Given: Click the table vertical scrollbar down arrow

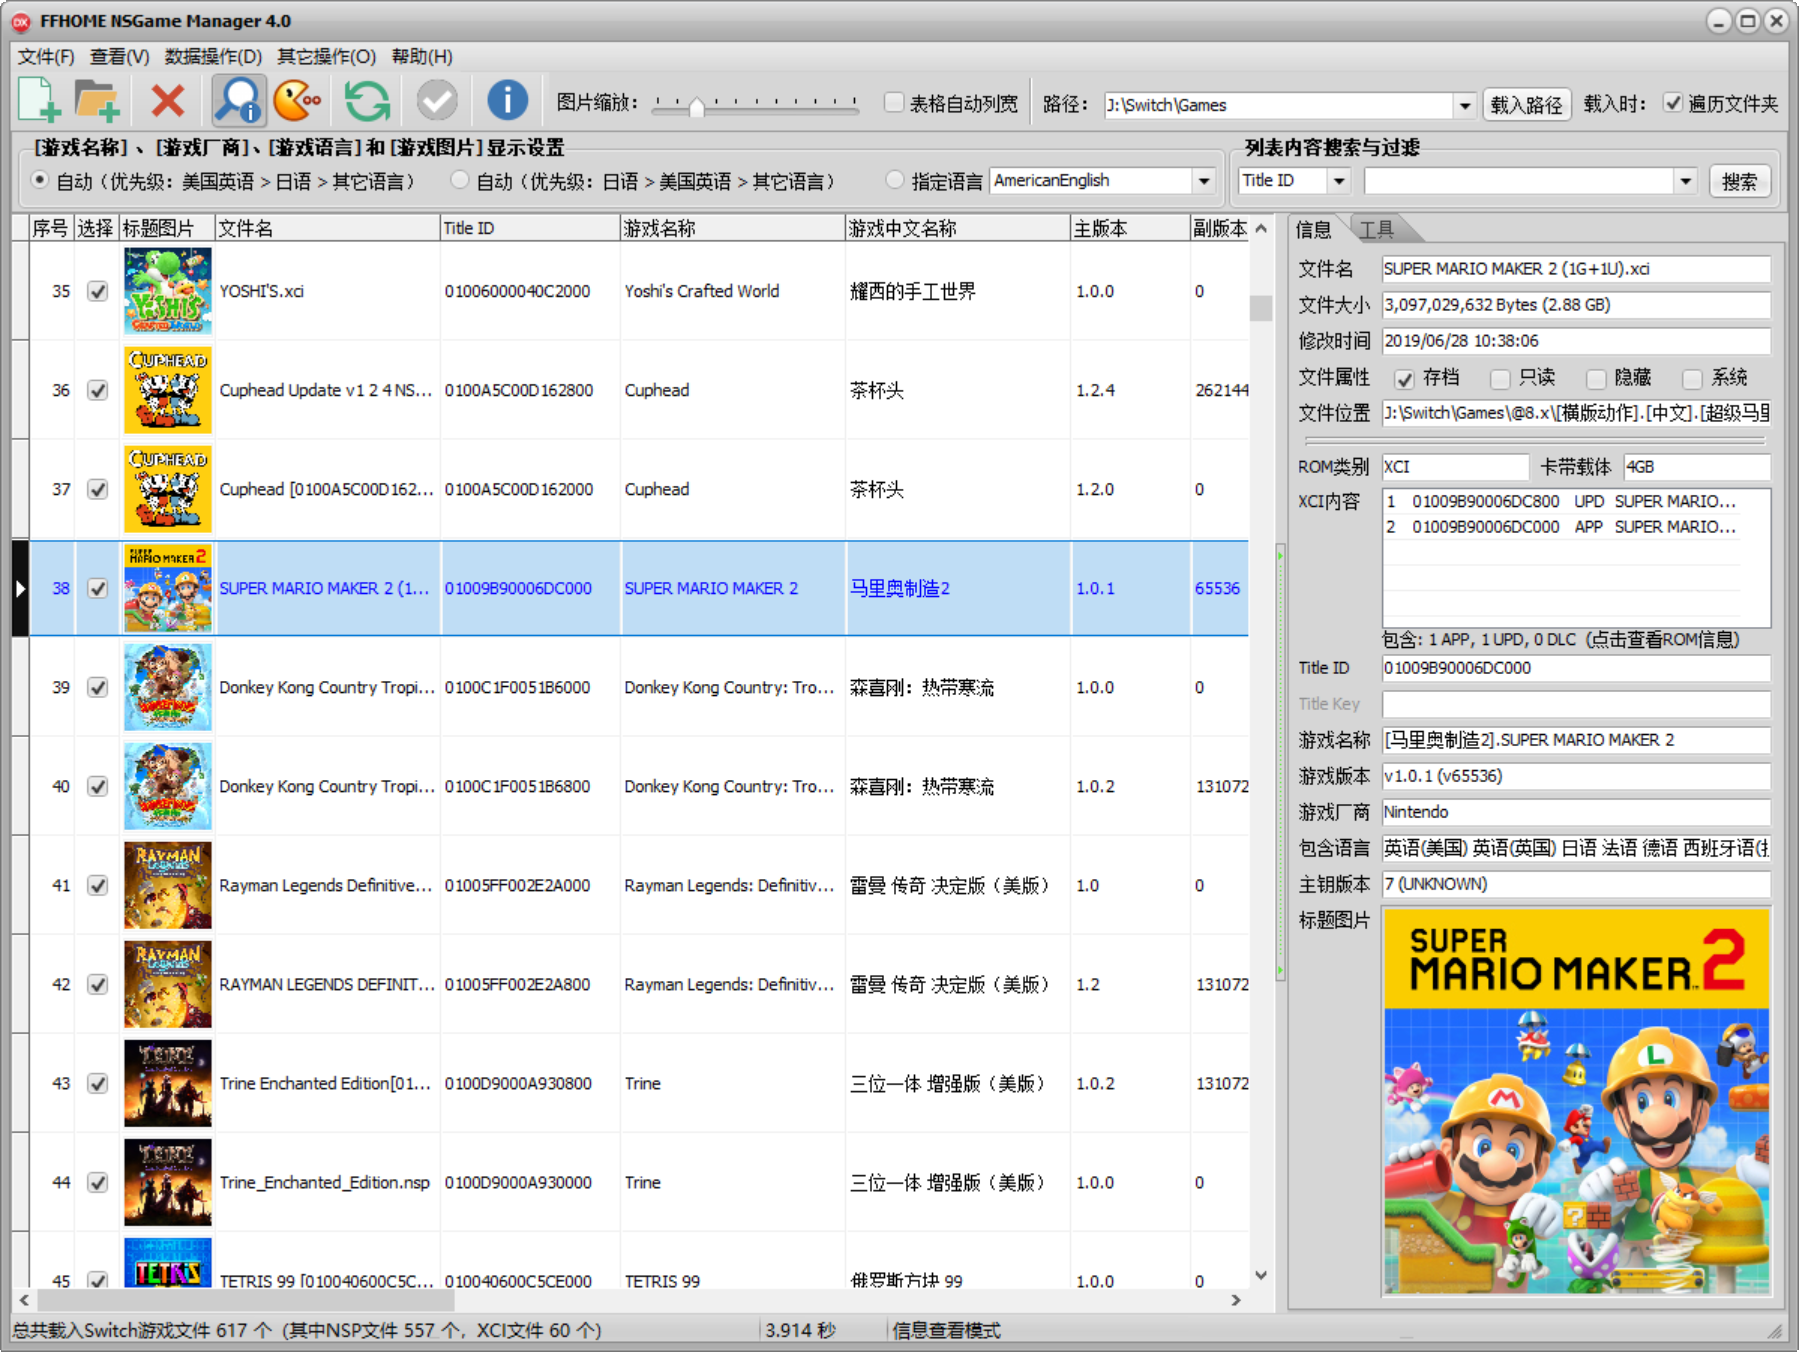Looking at the screenshot, I should click(1261, 1275).
